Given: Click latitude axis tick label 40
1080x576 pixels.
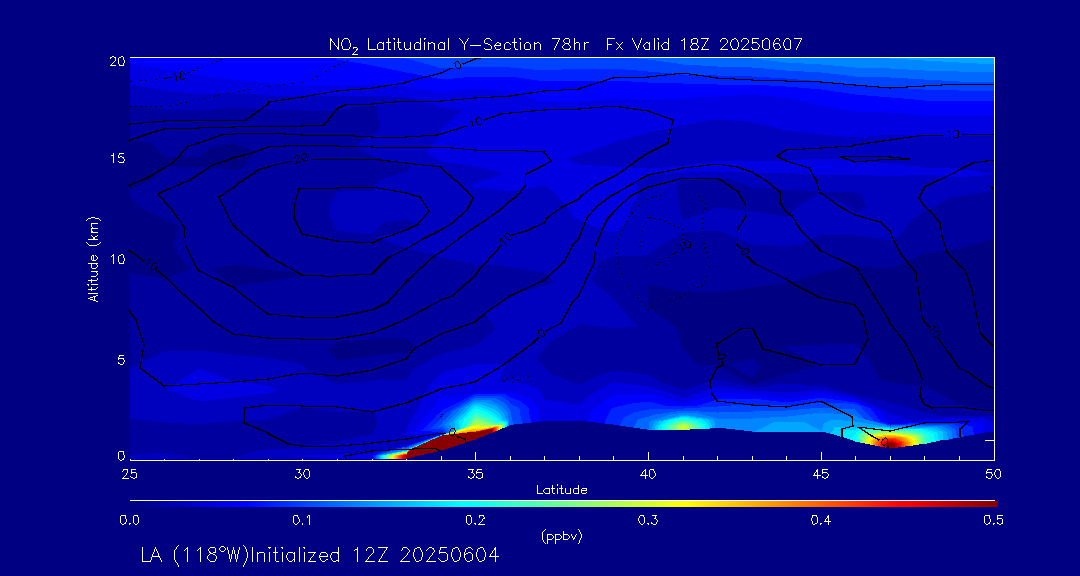Looking at the screenshot, I should 648,474.
